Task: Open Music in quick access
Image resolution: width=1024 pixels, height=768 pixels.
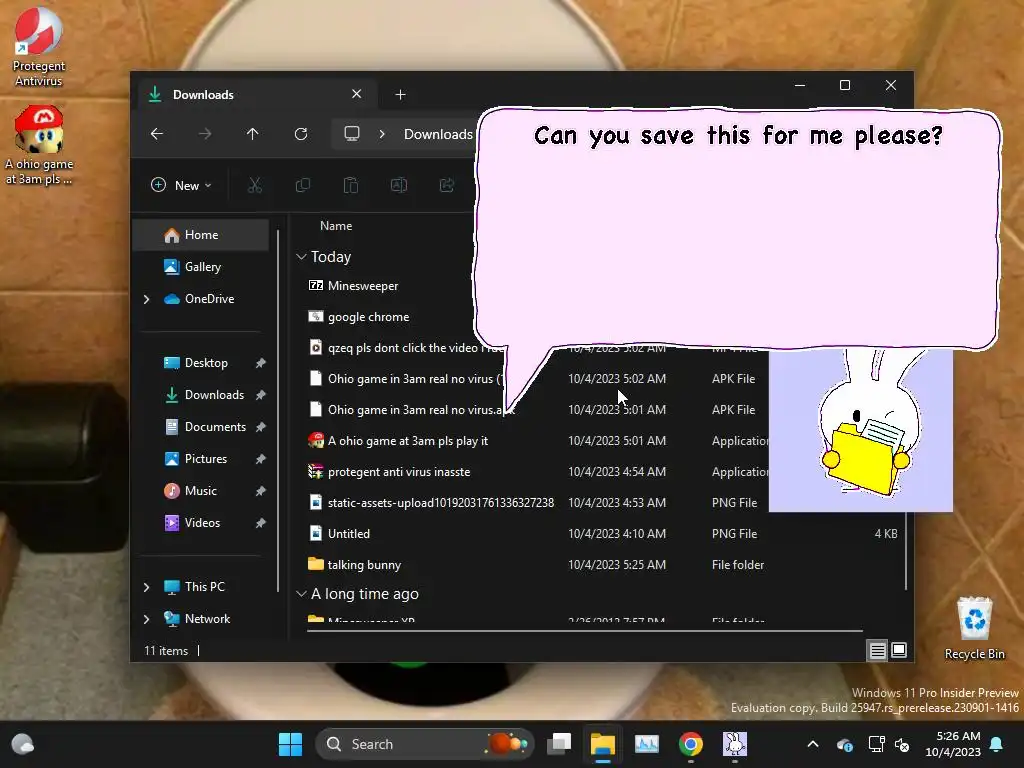Action: 200,491
